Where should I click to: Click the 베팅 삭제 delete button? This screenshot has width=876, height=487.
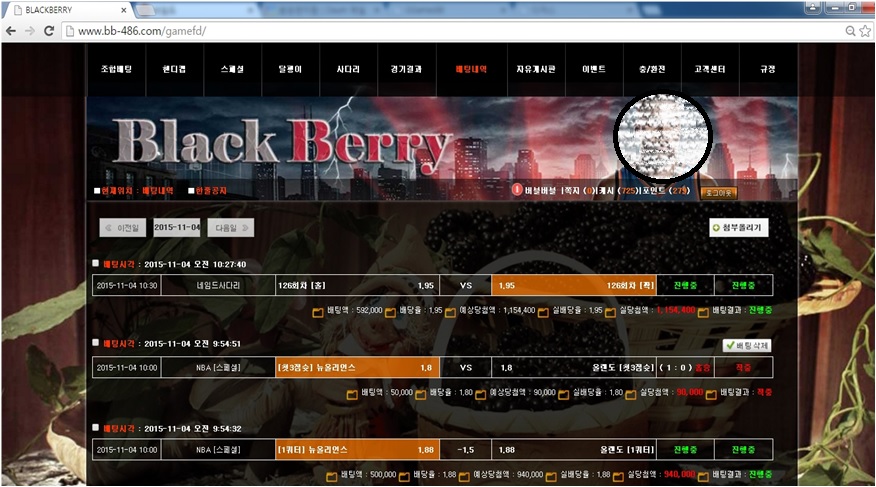[x=747, y=346]
